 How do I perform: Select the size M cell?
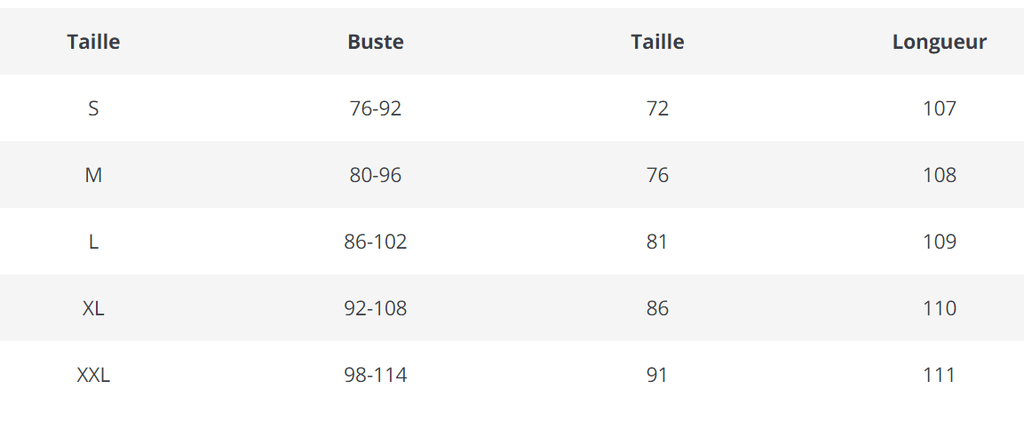93,175
